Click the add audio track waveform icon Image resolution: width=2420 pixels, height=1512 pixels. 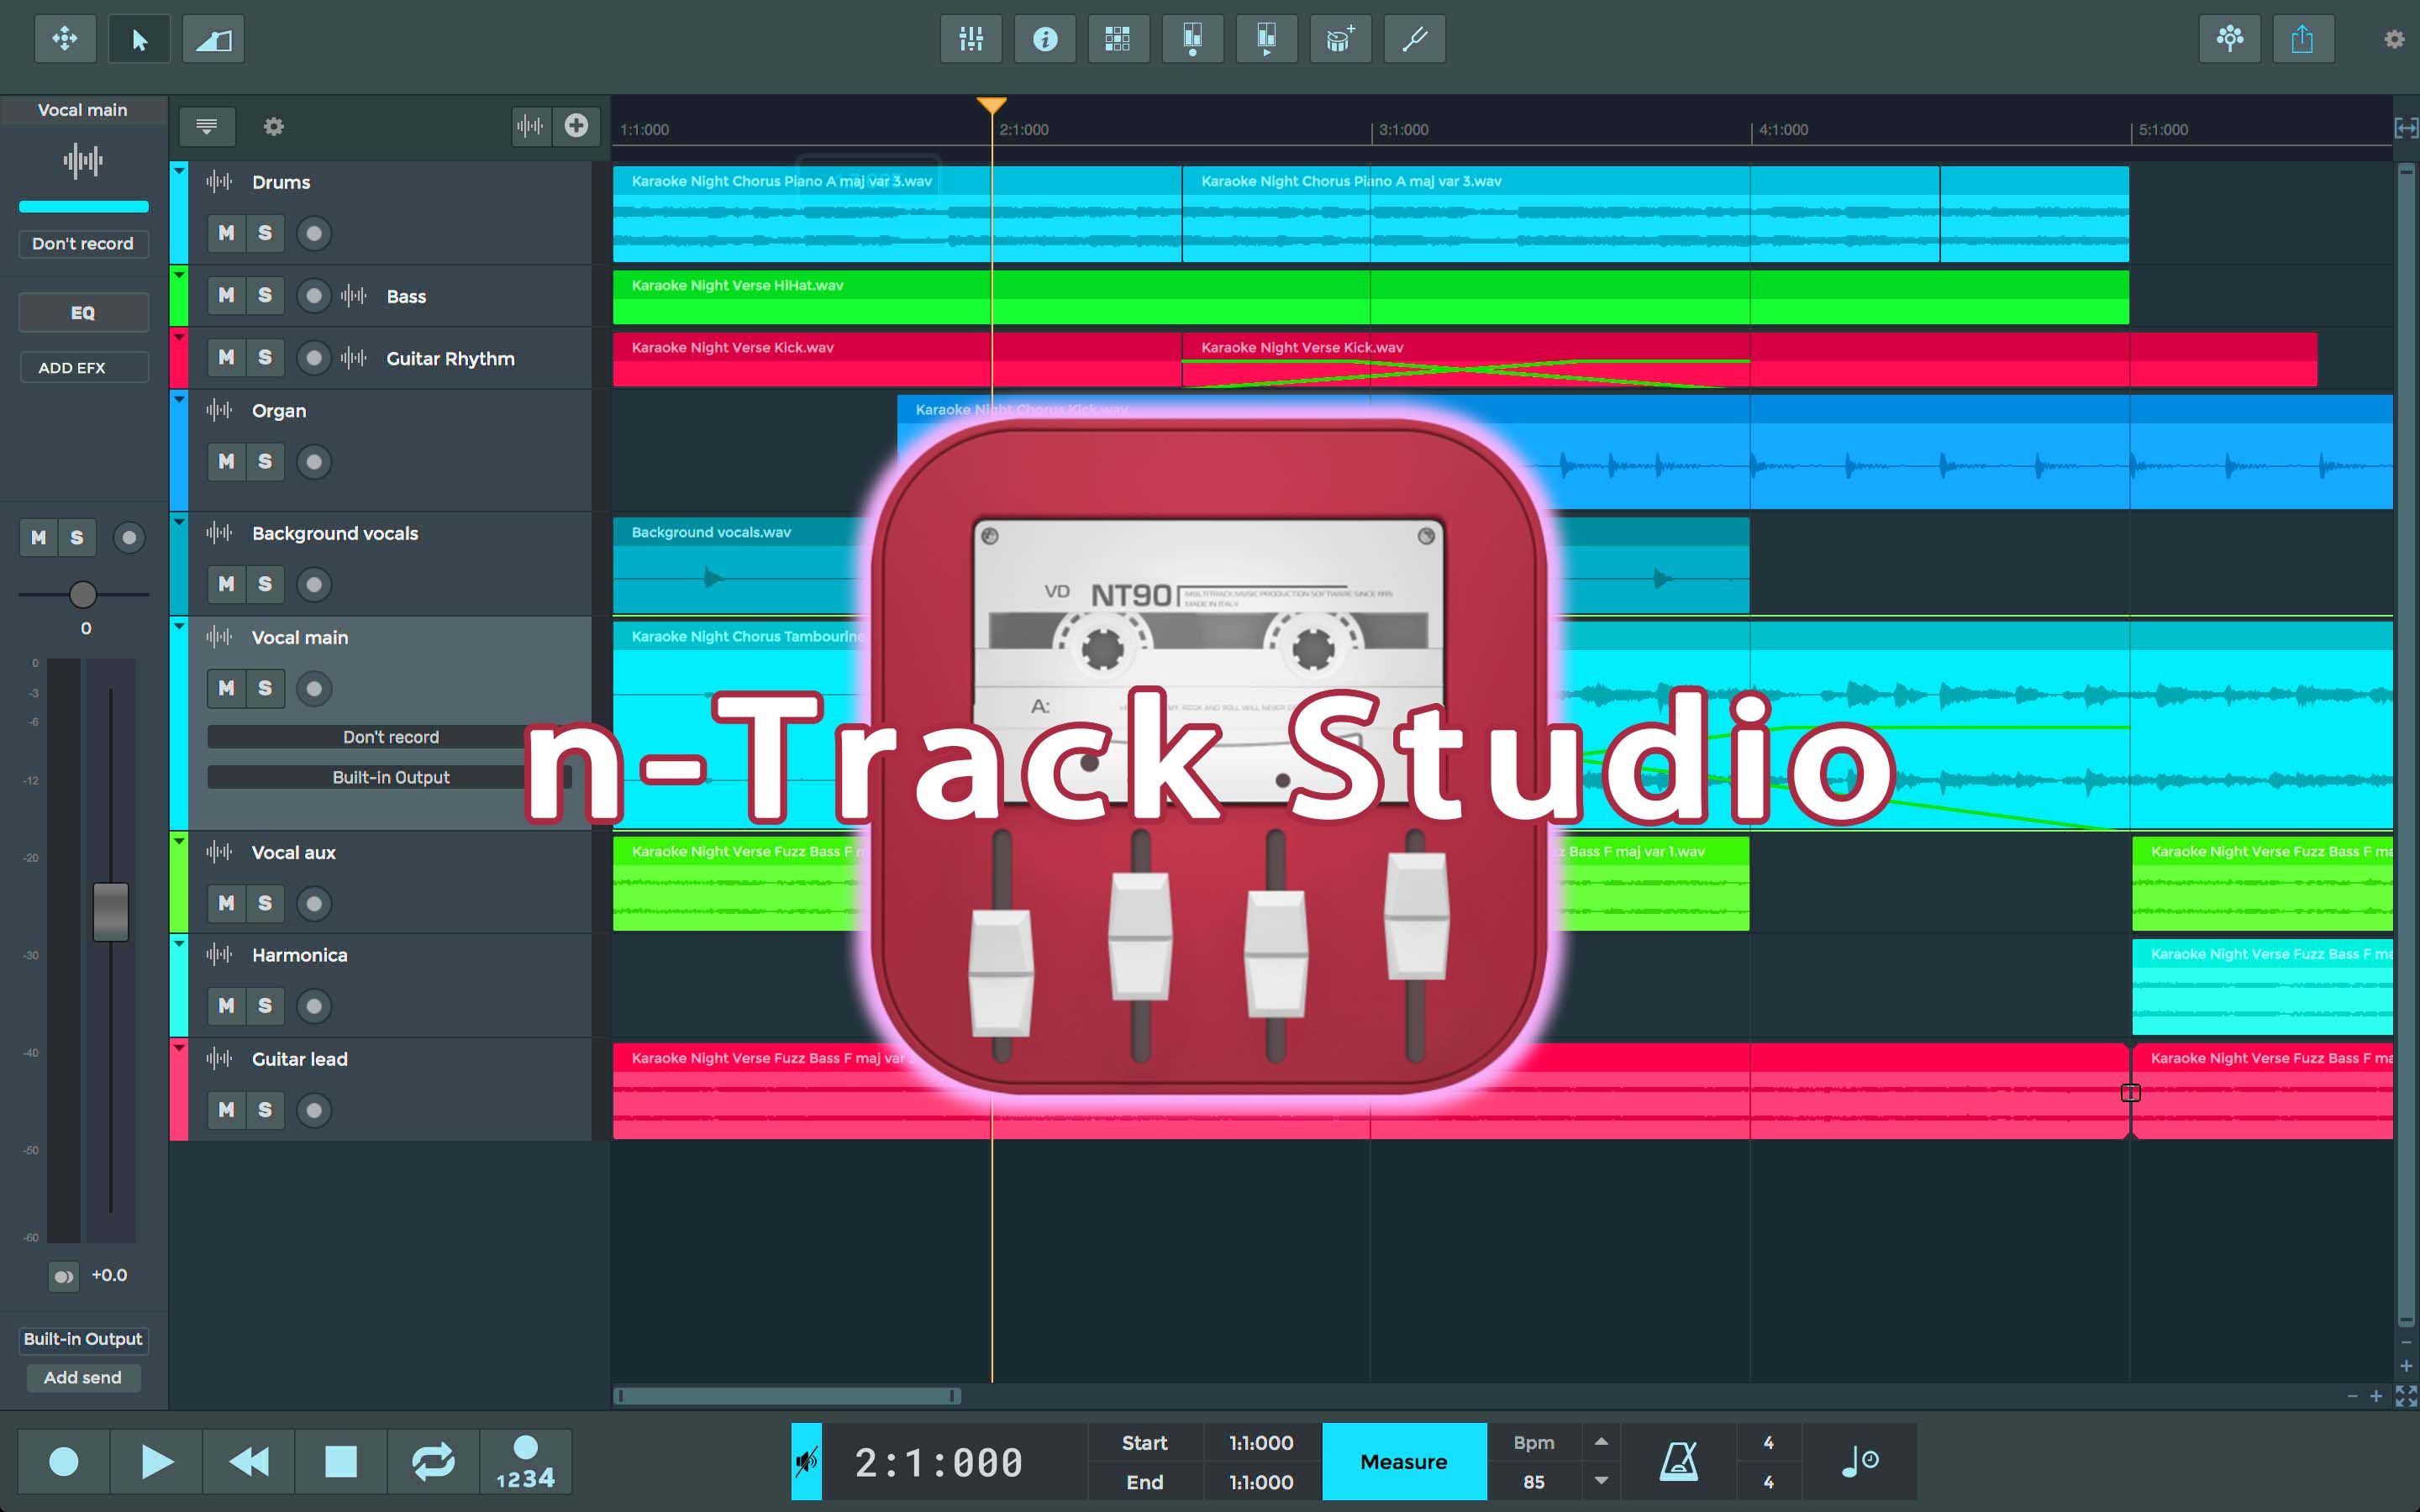coord(530,126)
